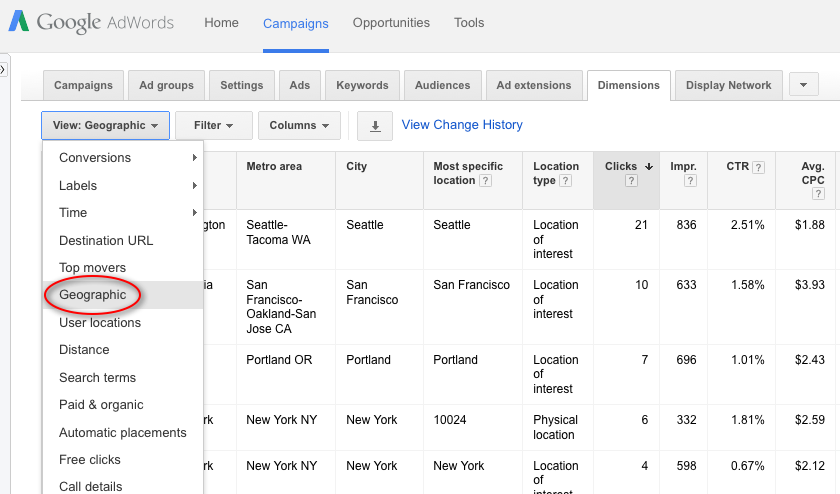This screenshot has height=494, width=840.
Task: Open Opportunities top navigation
Action: point(391,23)
